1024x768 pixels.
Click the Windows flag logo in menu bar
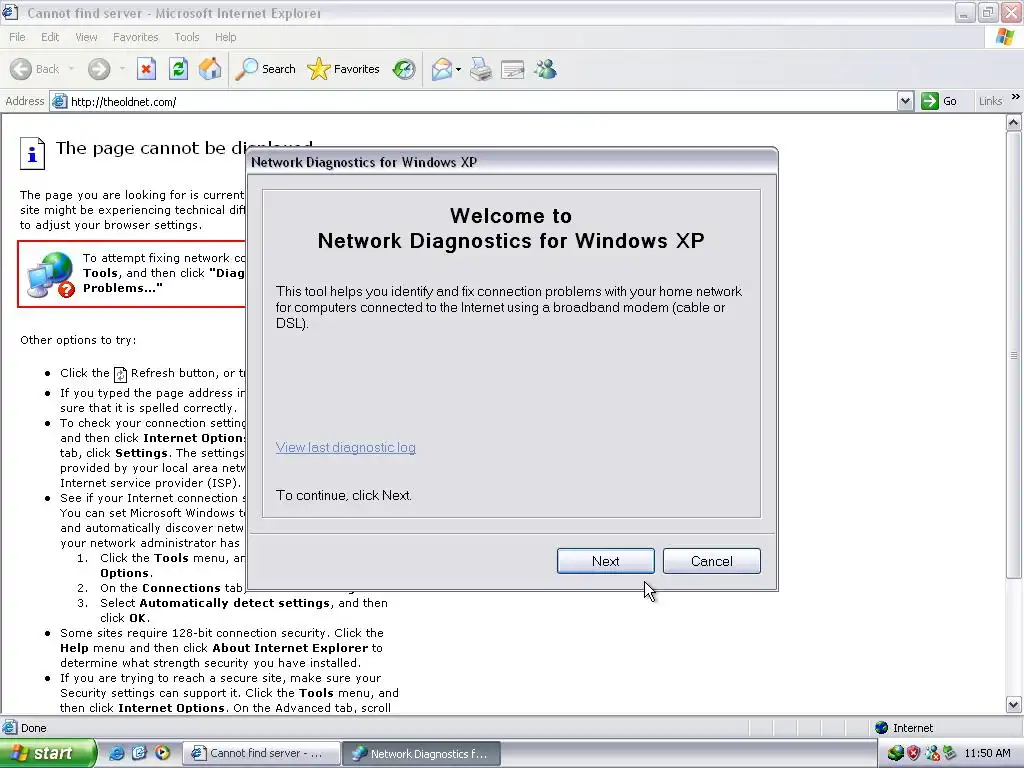1005,37
